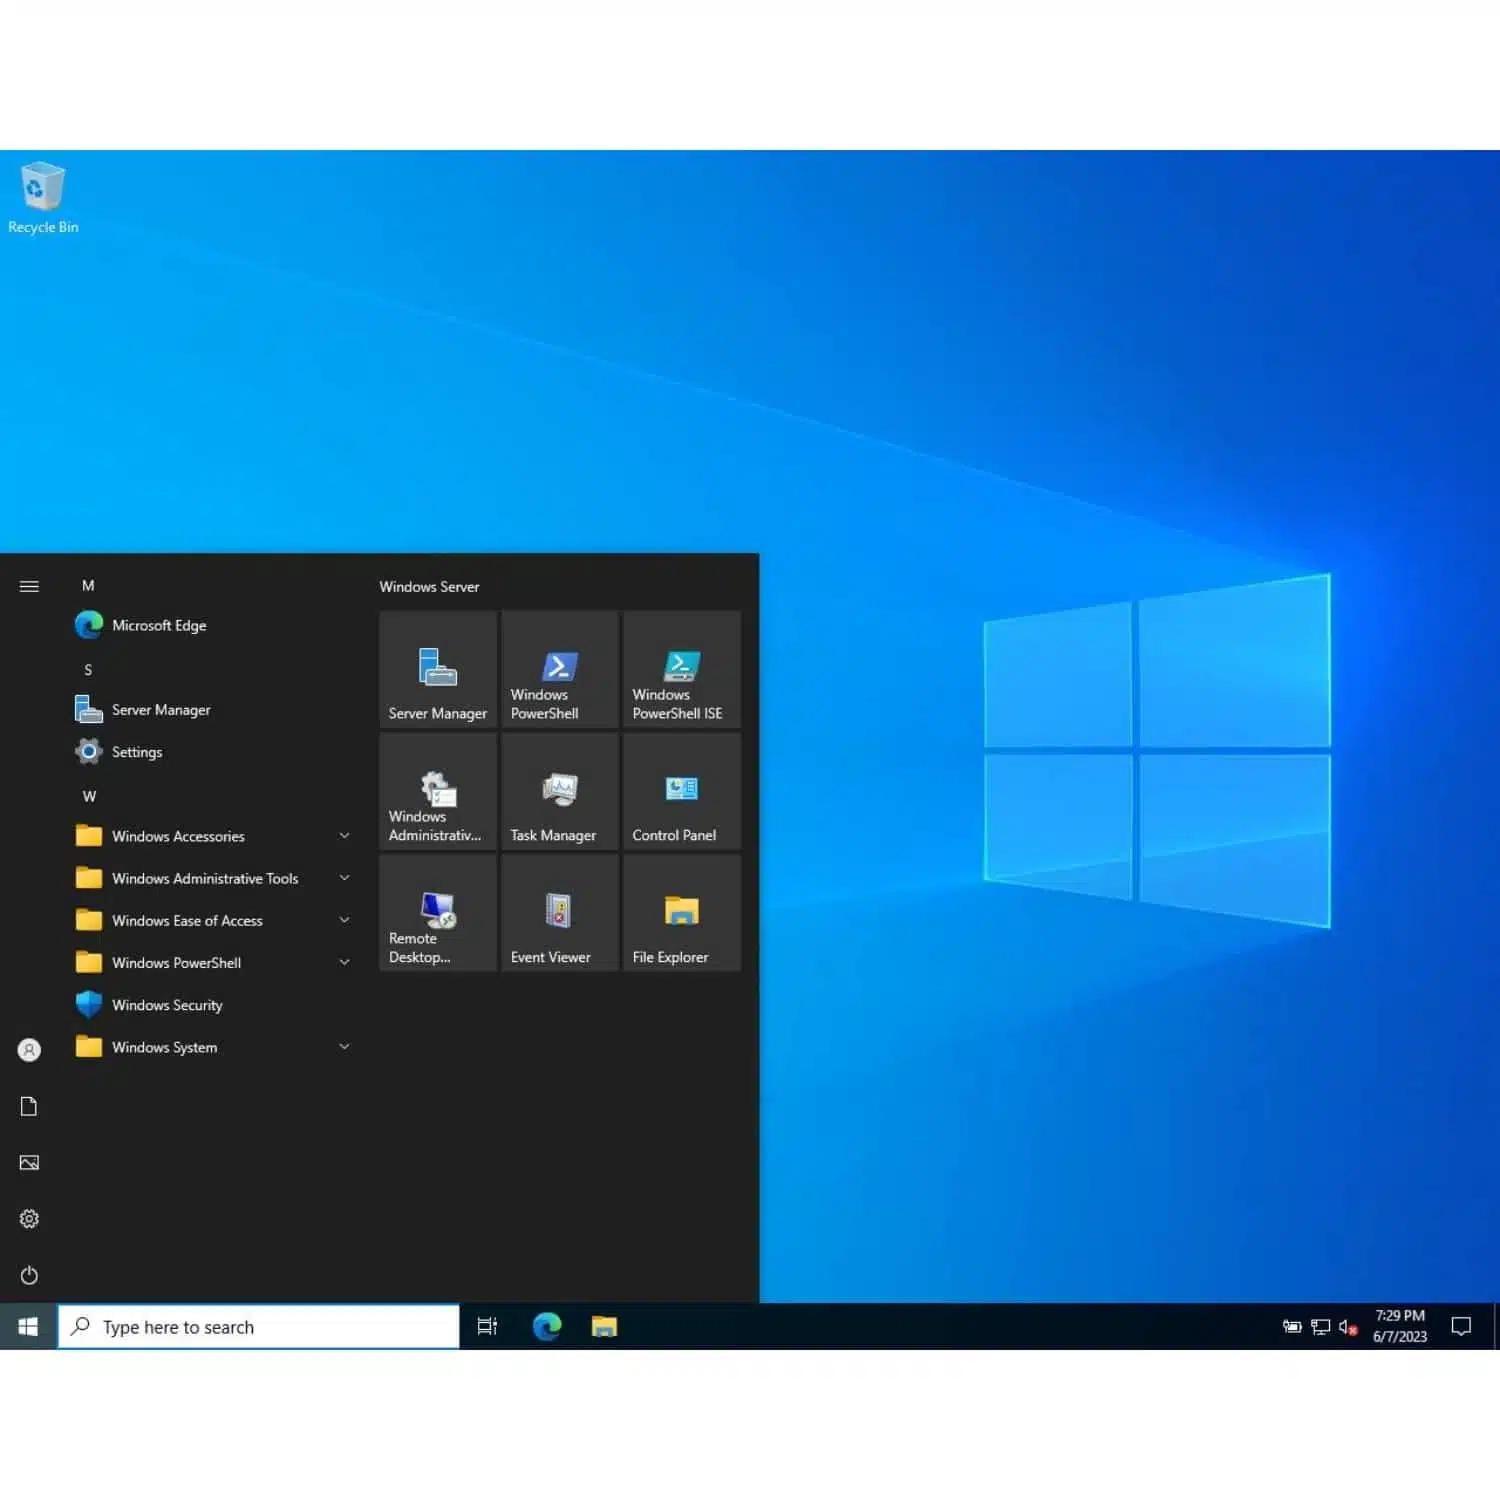1500x1500 pixels.
Task: Open the Windows Administrative Tools folder entry
Action: click(x=214, y=878)
